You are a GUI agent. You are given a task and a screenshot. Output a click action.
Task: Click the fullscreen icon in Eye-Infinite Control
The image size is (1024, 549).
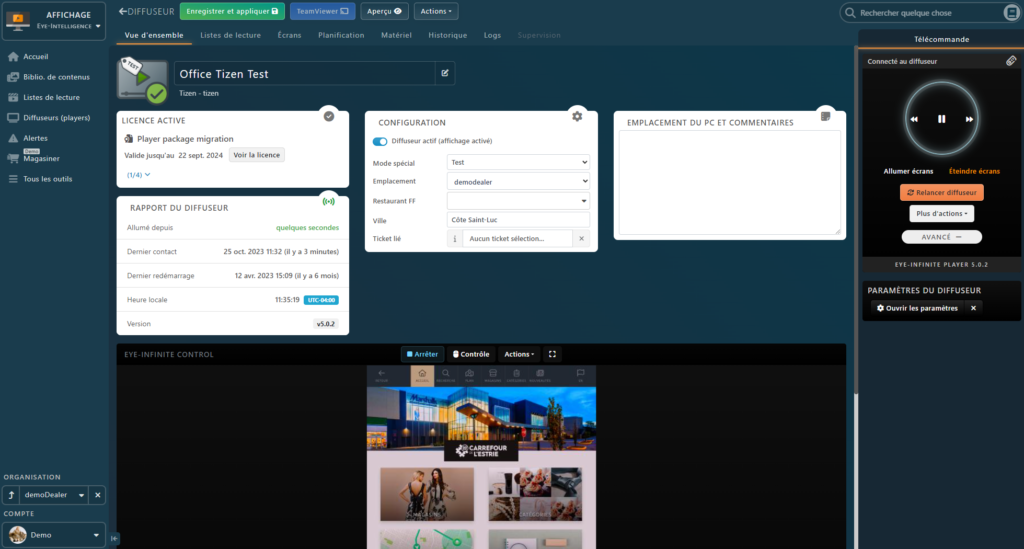click(553, 354)
